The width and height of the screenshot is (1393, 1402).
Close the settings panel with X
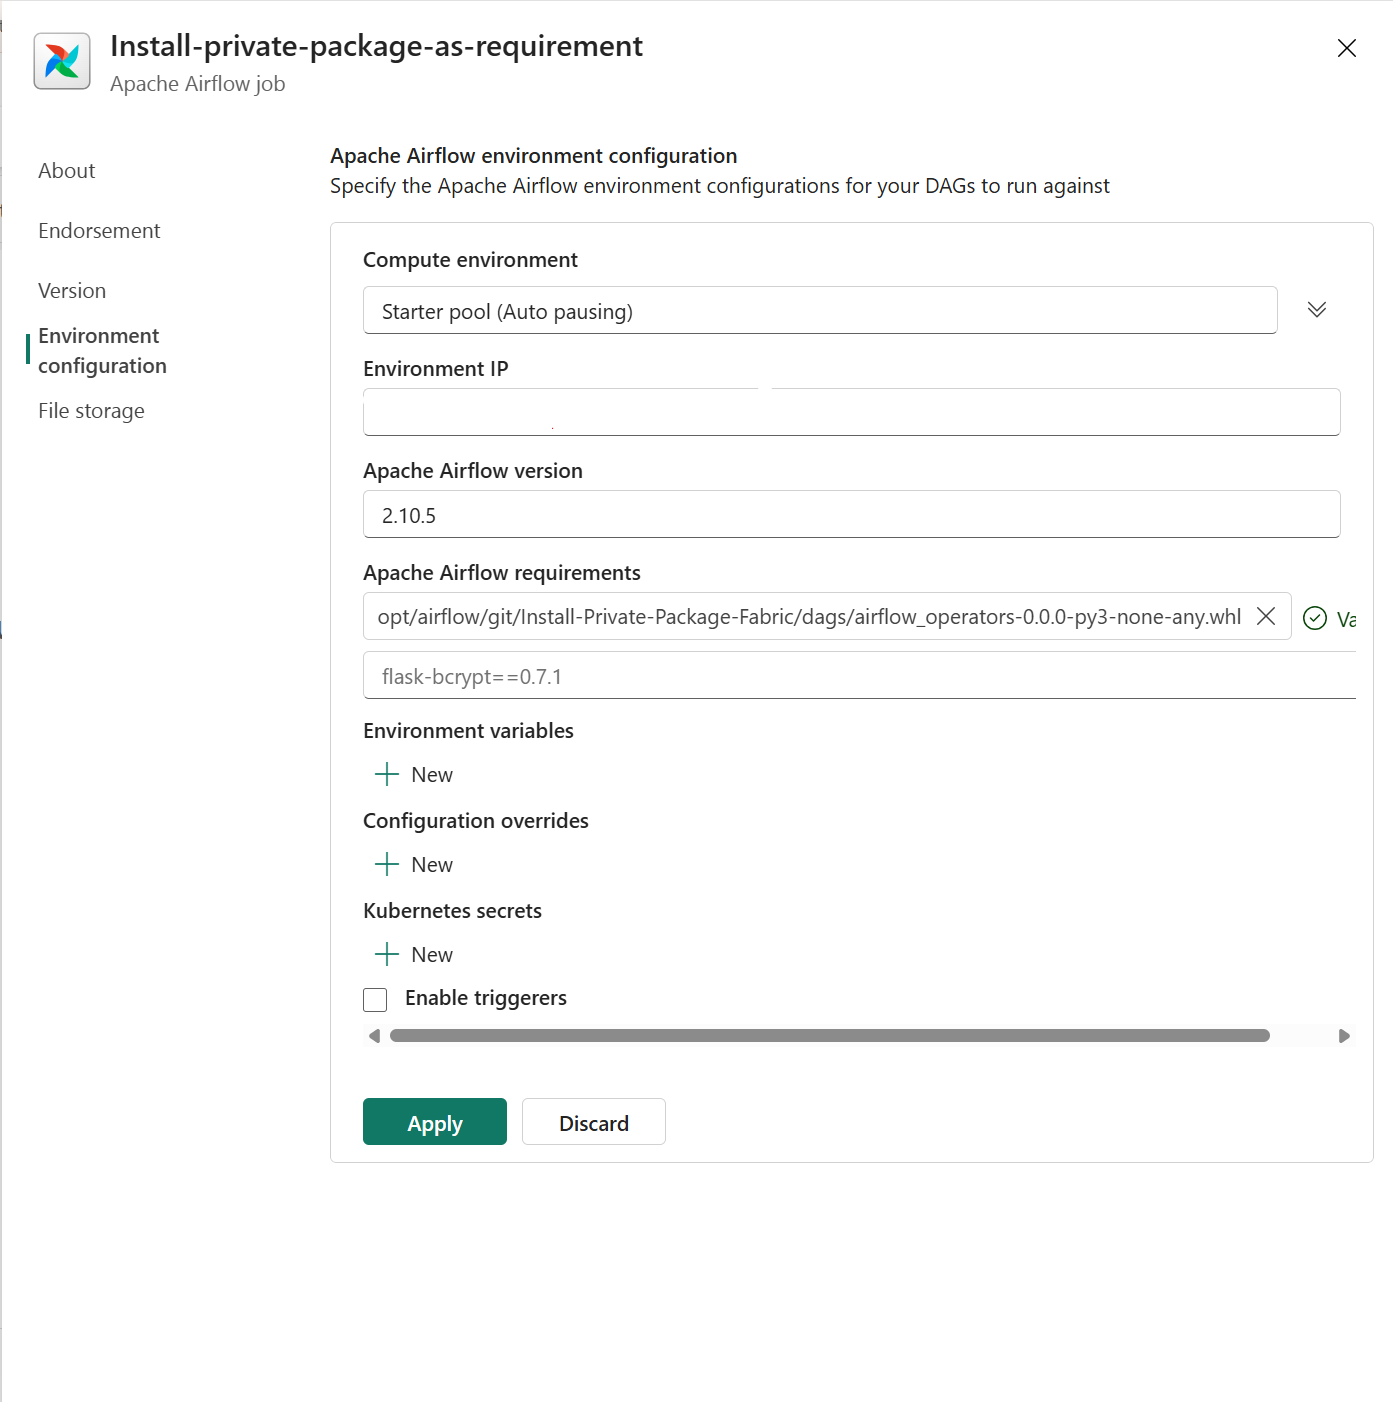(x=1346, y=48)
